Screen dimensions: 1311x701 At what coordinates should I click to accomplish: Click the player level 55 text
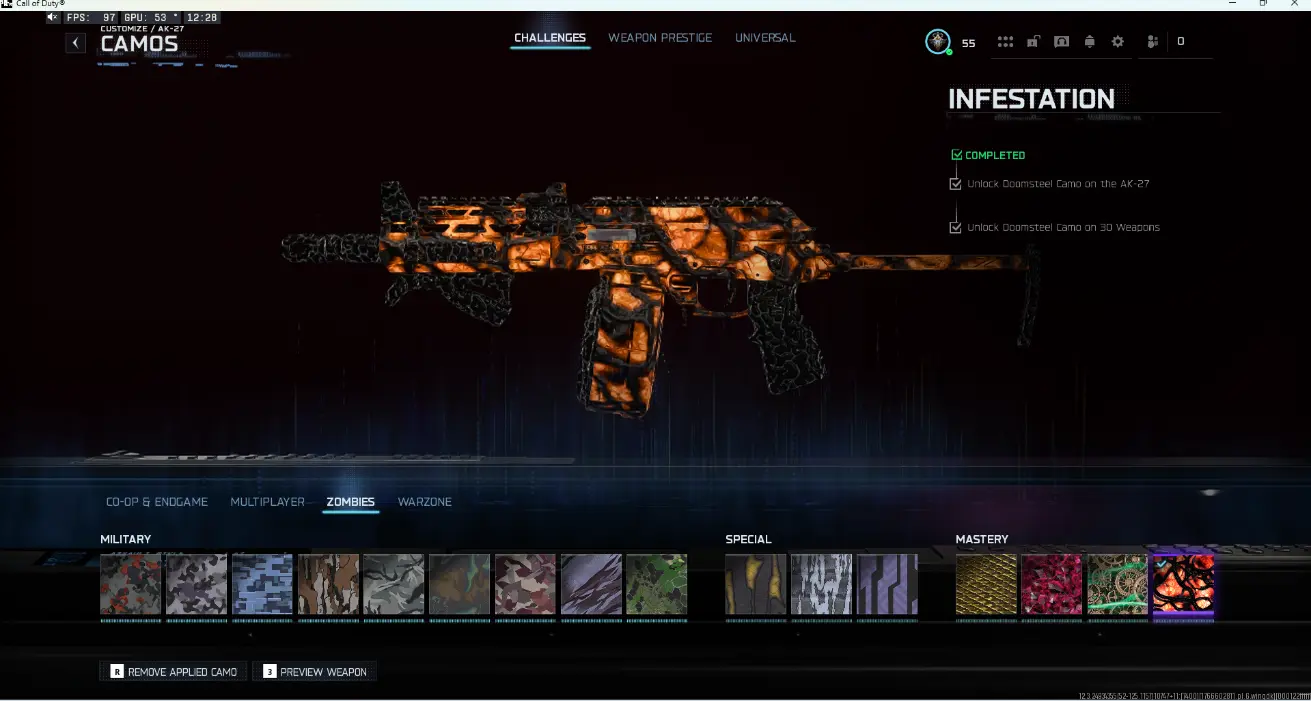coord(968,43)
